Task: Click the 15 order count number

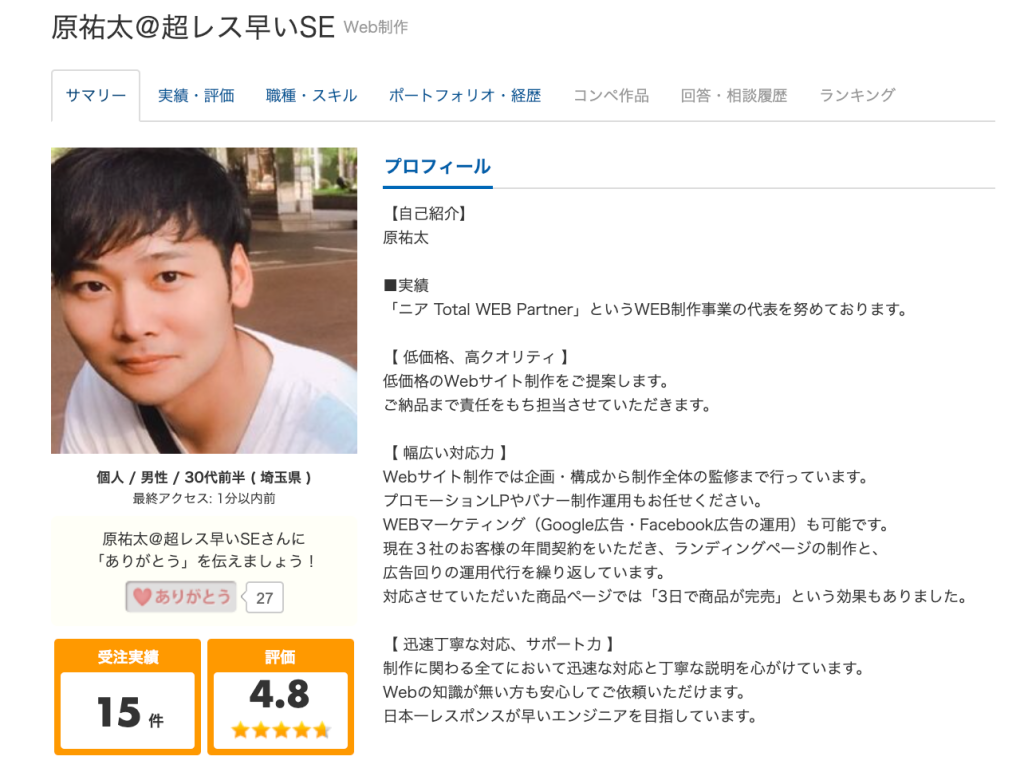Action: pos(119,712)
